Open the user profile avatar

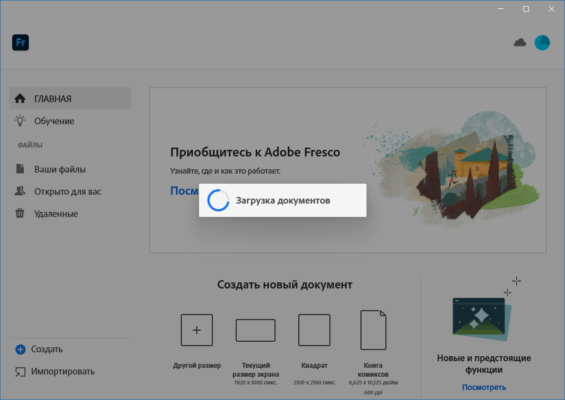coord(542,43)
